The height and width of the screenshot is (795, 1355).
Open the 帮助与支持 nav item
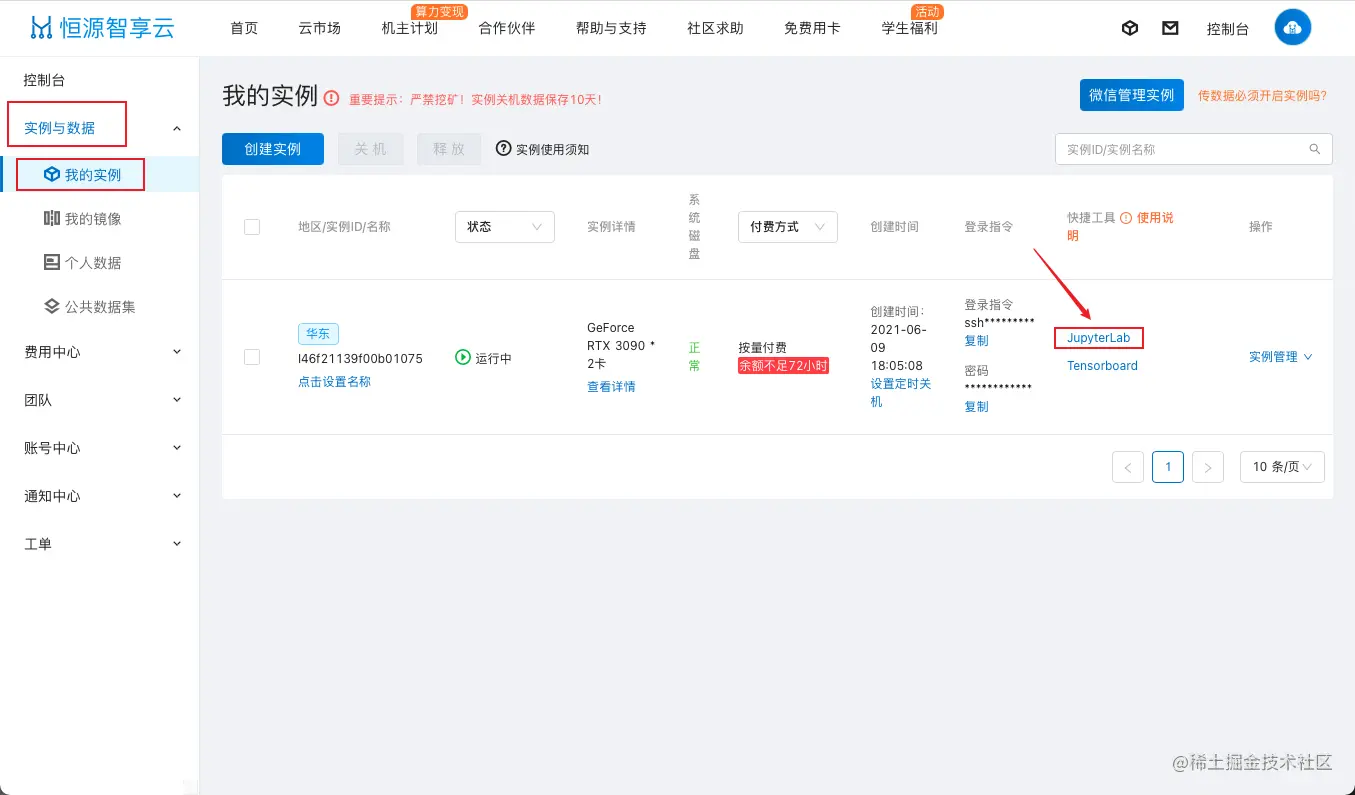tap(611, 28)
